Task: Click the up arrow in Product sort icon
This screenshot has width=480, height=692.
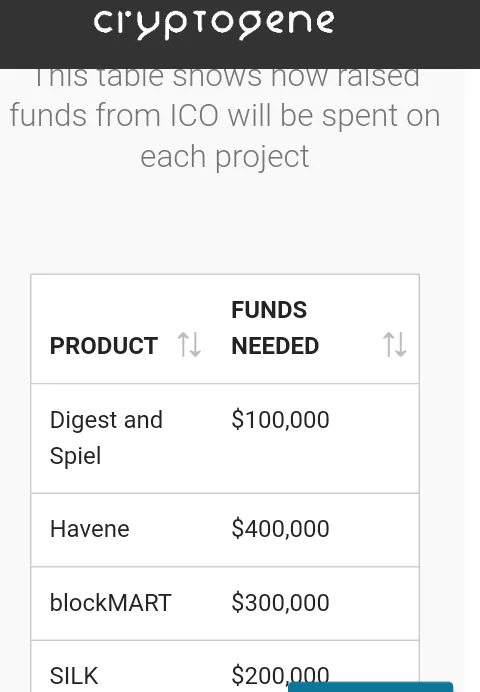Action: coord(184,345)
